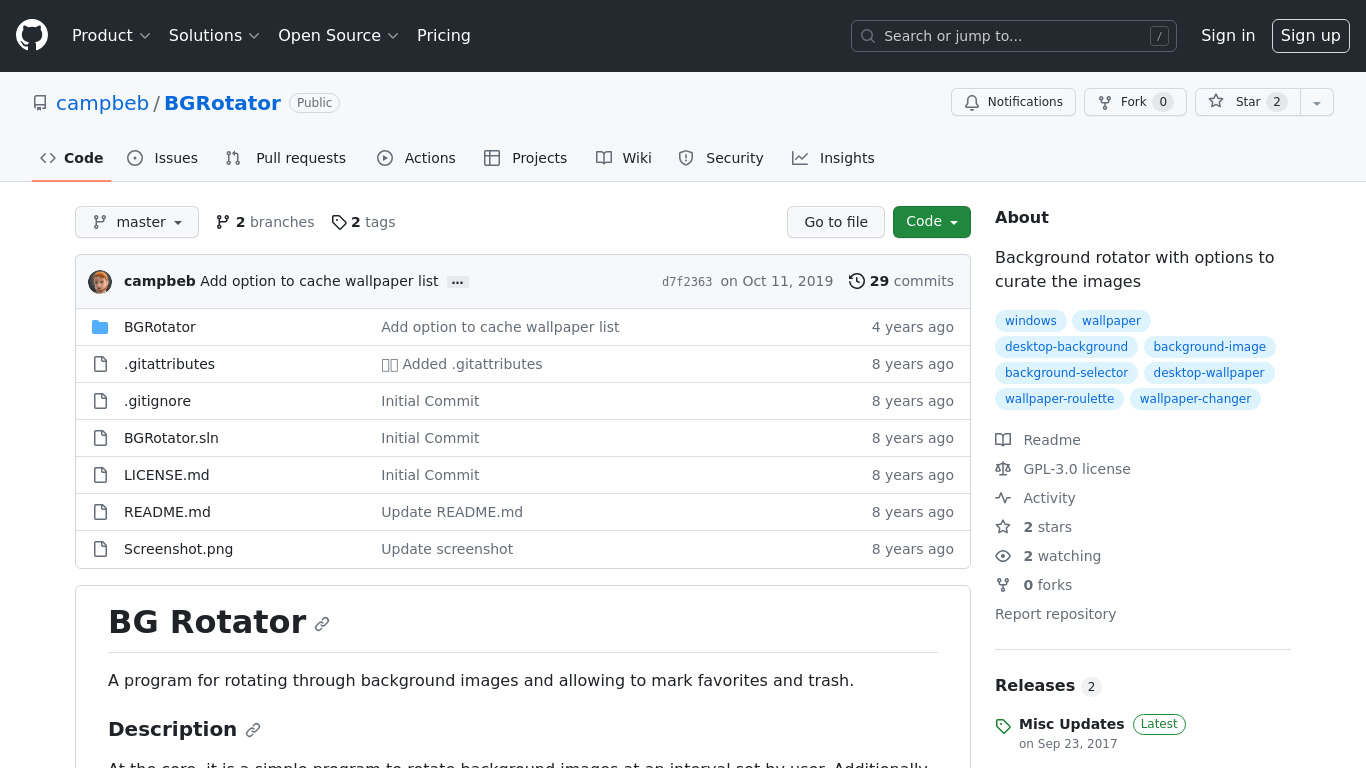Select the tag icon beside Misc Updates release

coord(1003,726)
